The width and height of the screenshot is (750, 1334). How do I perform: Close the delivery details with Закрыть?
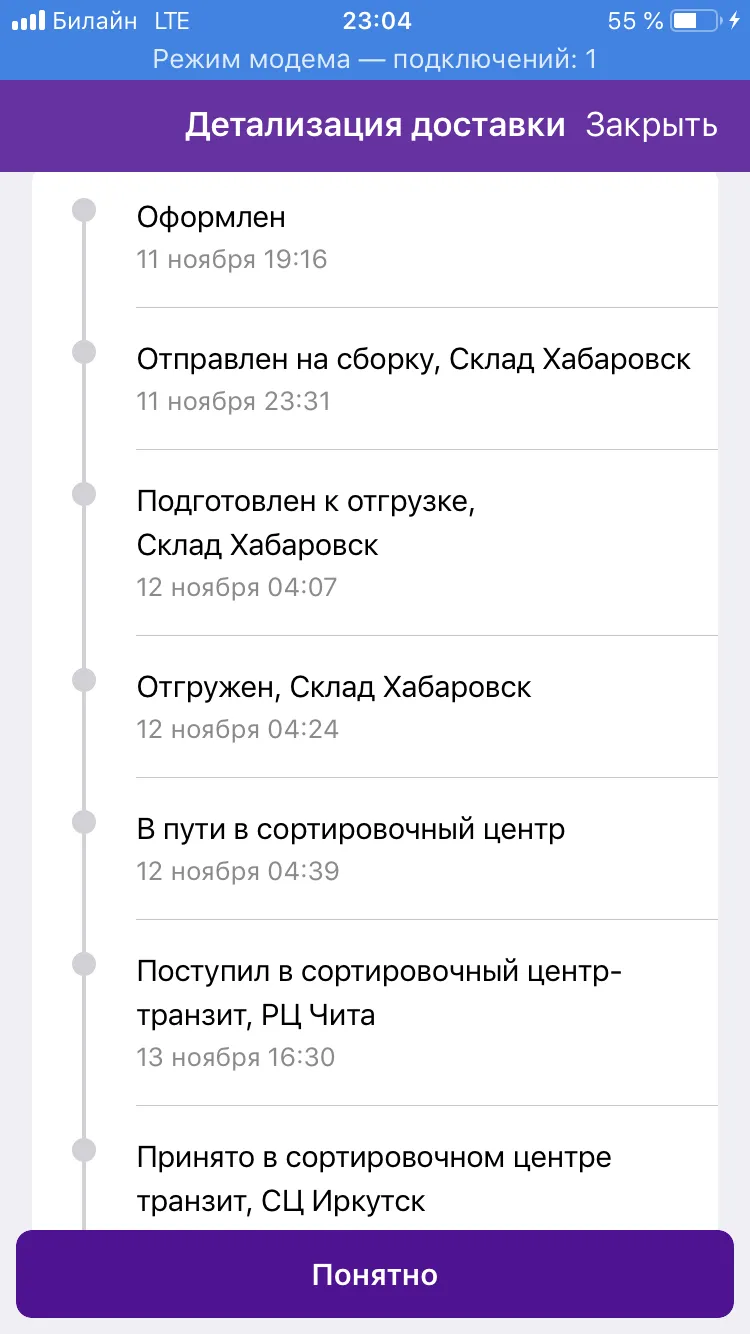coord(651,125)
